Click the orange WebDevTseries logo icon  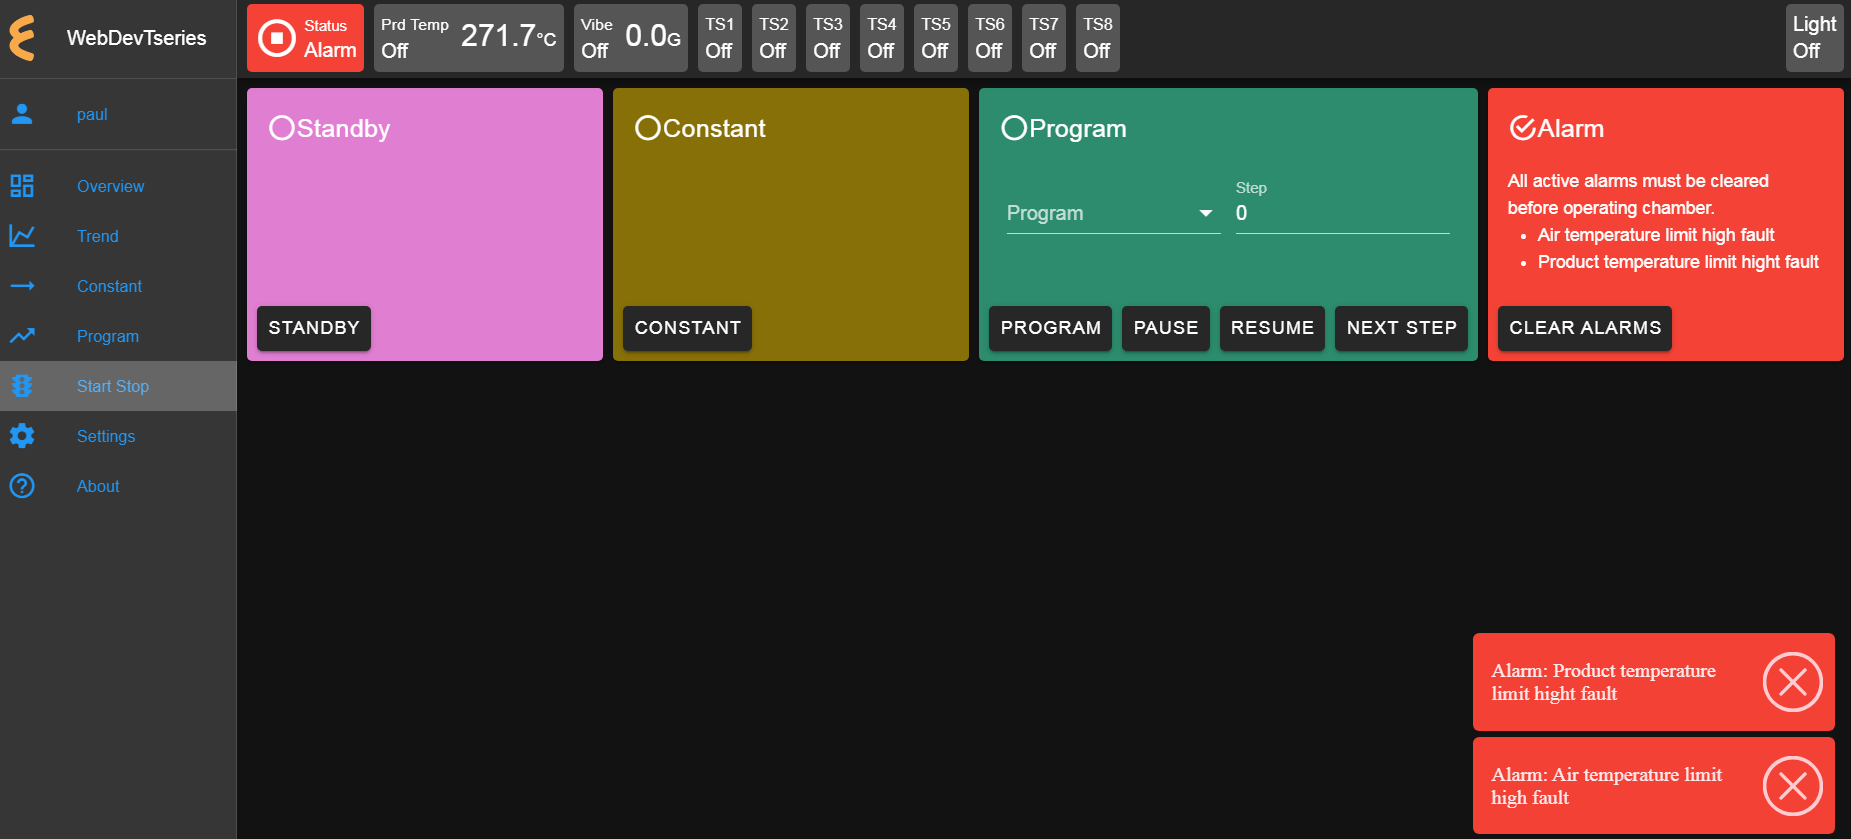coord(22,38)
